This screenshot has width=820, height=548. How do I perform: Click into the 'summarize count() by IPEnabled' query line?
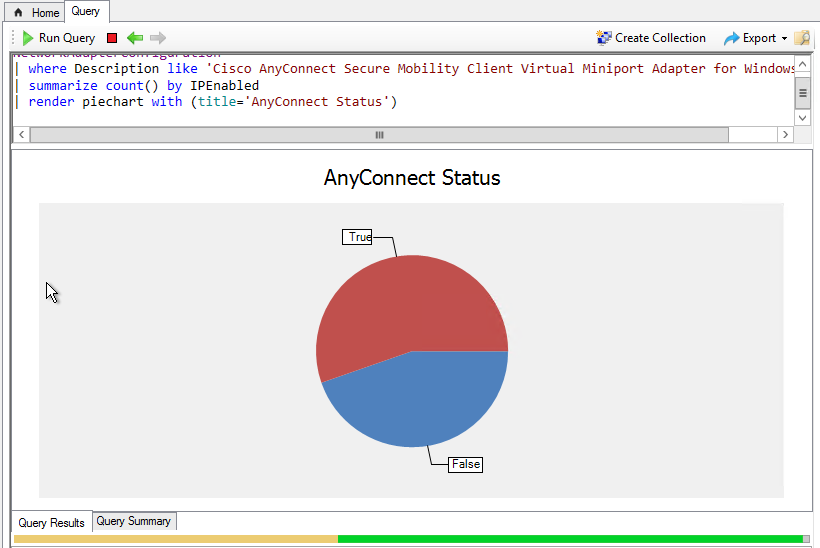[144, 85]
